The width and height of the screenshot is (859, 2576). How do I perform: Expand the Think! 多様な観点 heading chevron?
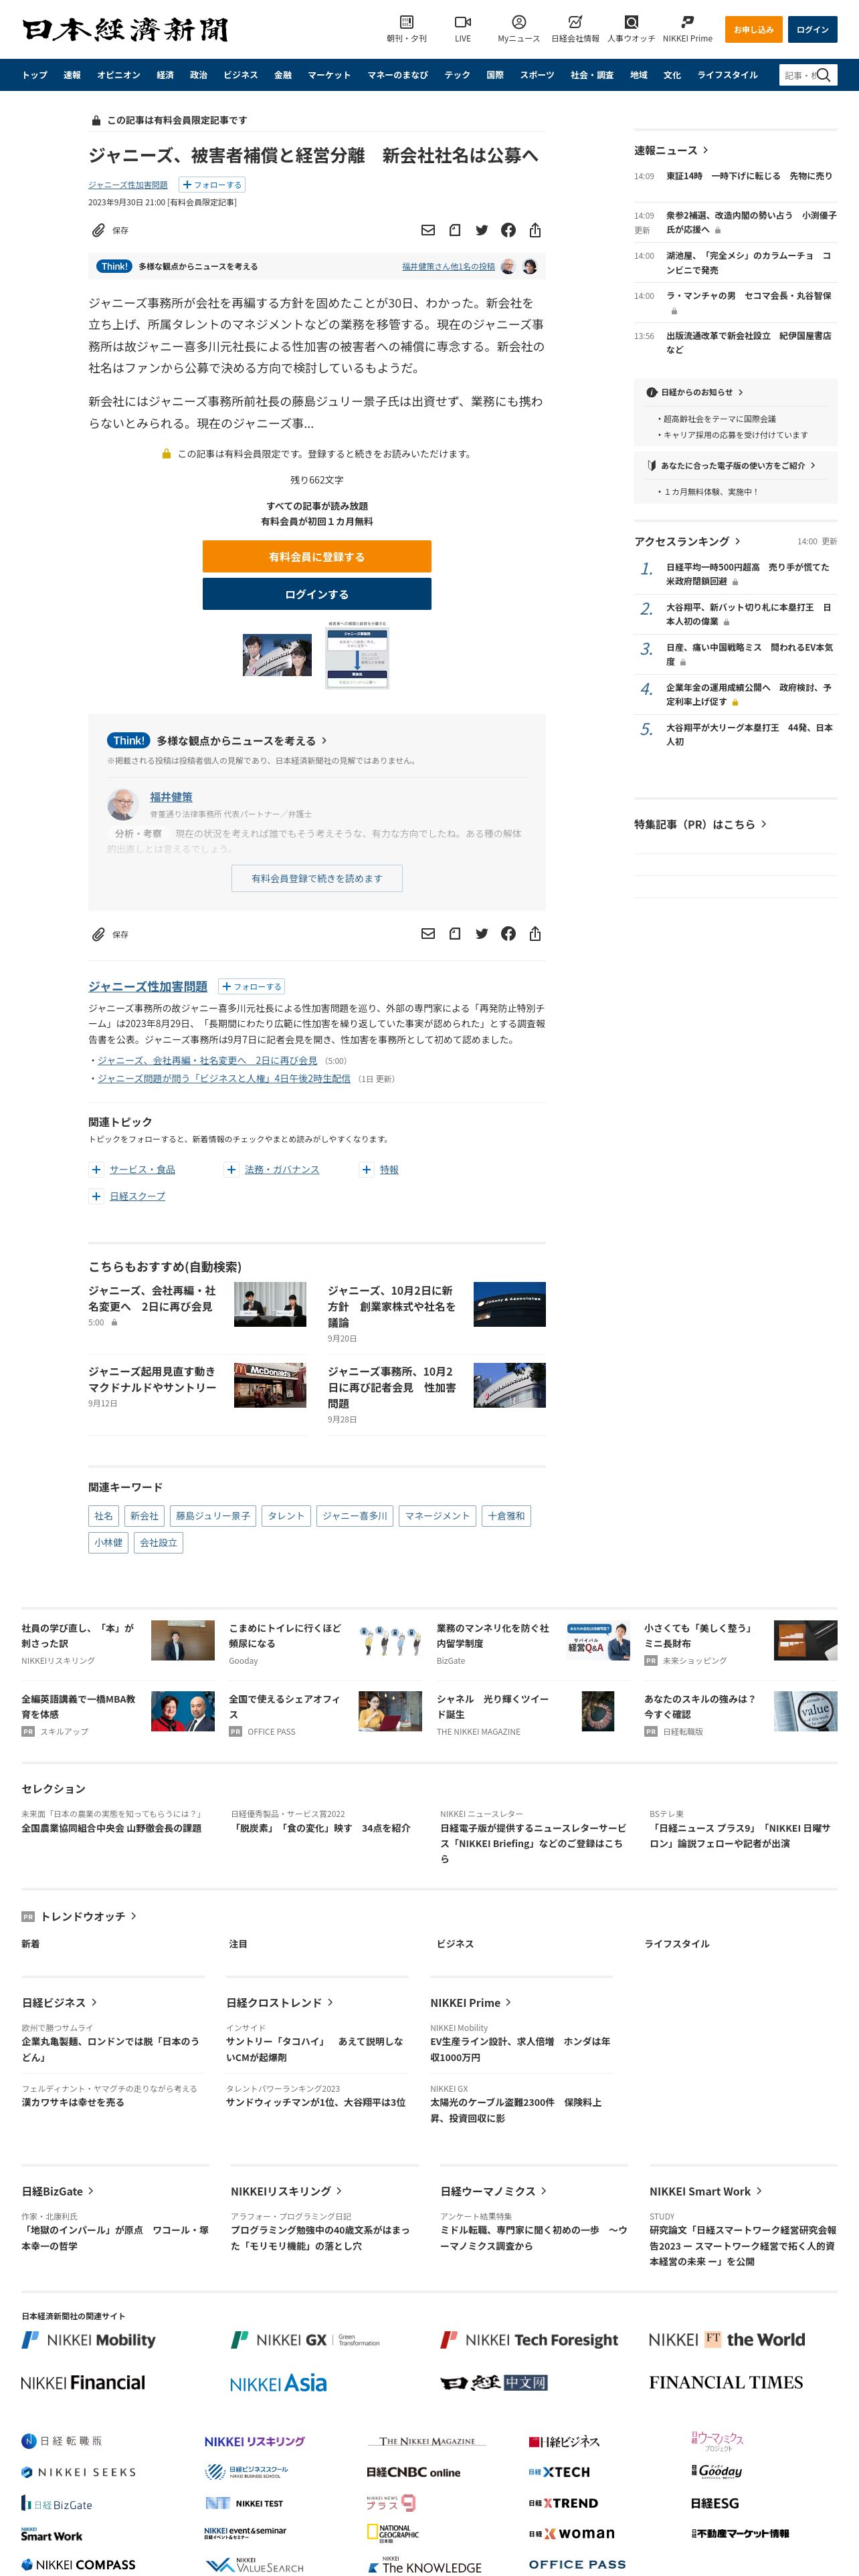click(x=324, y=741)
